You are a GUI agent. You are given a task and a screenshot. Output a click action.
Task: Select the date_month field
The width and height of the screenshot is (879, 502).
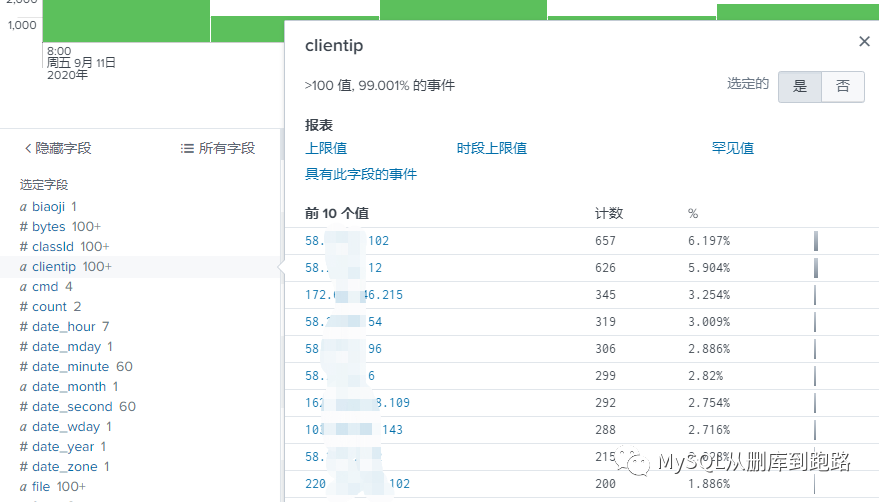[69, 386]
